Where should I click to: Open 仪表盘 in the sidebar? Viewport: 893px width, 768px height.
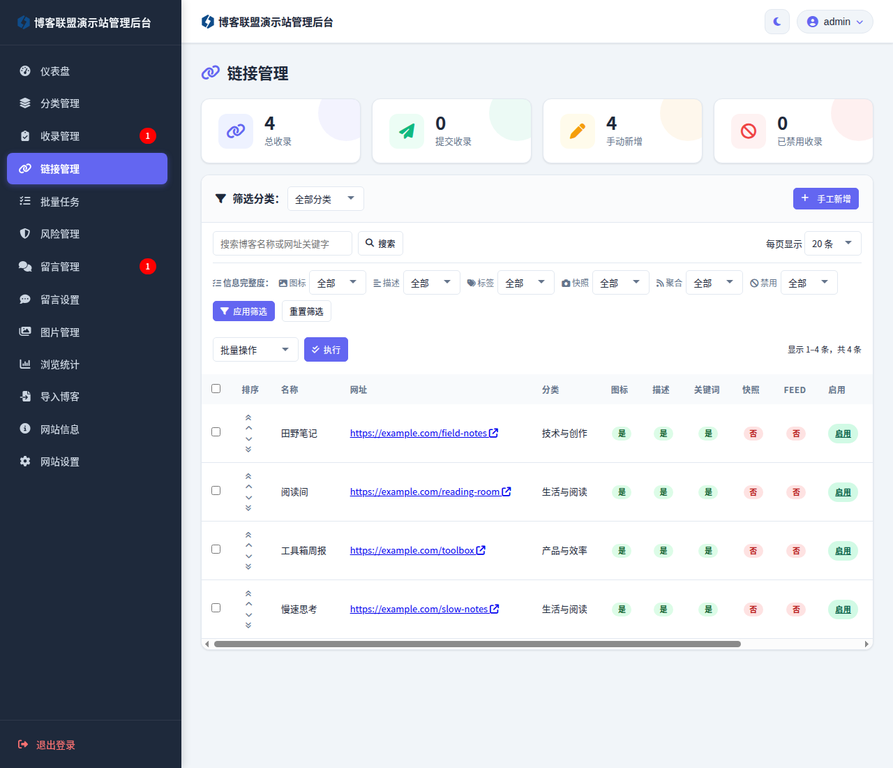pyautogui.click(x=87, y=71)
